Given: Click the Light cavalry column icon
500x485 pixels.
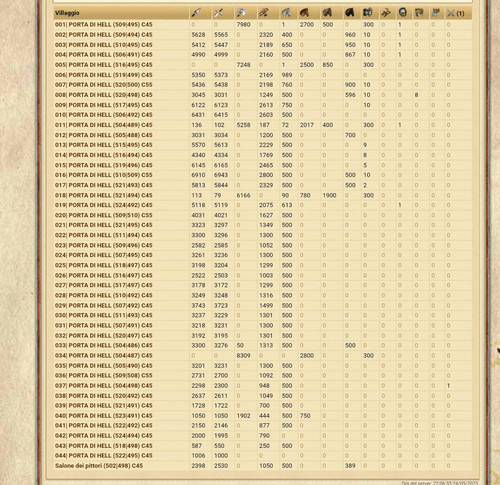Looking at the screenshot, I should click(x=305, y=13).
